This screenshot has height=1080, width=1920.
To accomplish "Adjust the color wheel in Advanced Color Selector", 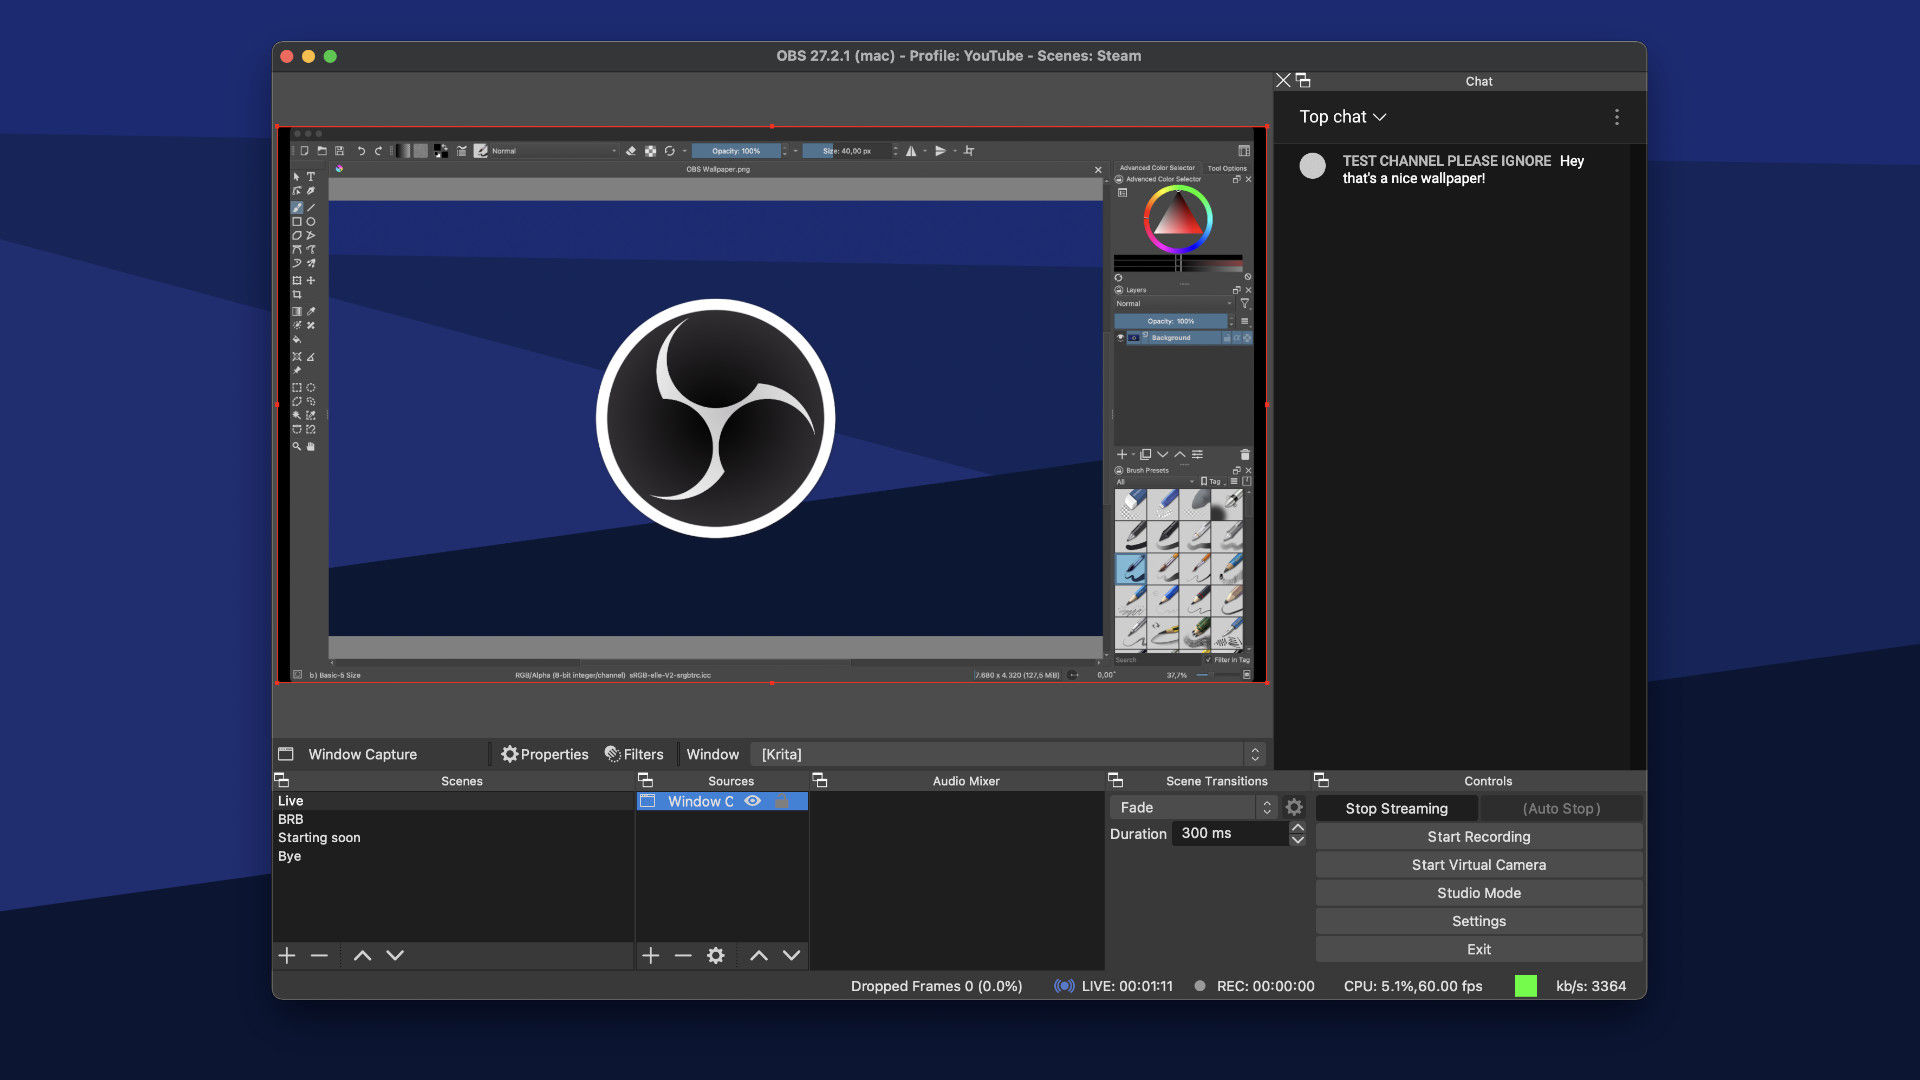I will [1179, 220].
